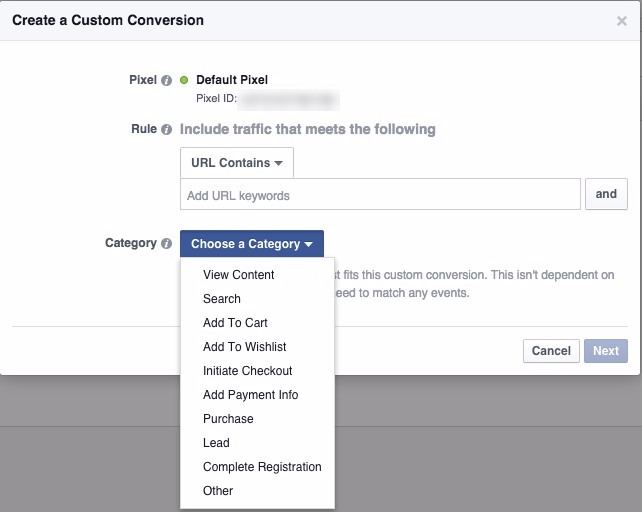642x512 pixels.
Task: Choose Add To Wishlist category
Action: tap(257, 347)
